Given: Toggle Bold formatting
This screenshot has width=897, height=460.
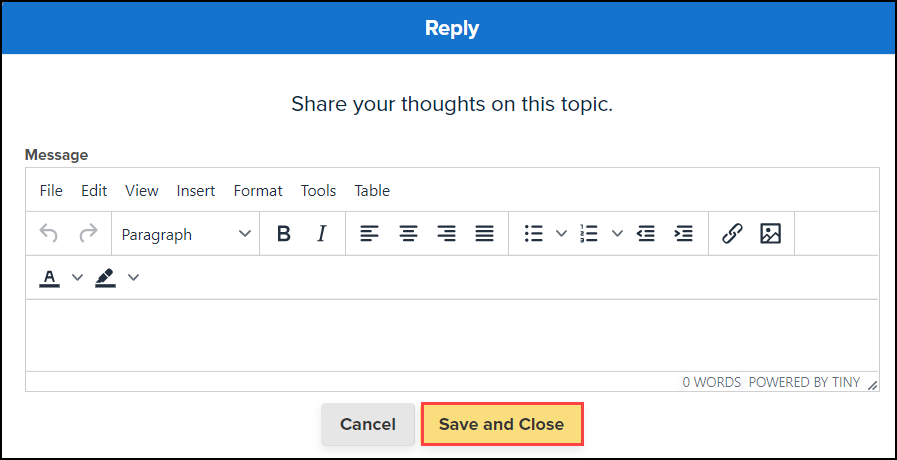Looking at the screenshot, I should (x=283, y=234).
